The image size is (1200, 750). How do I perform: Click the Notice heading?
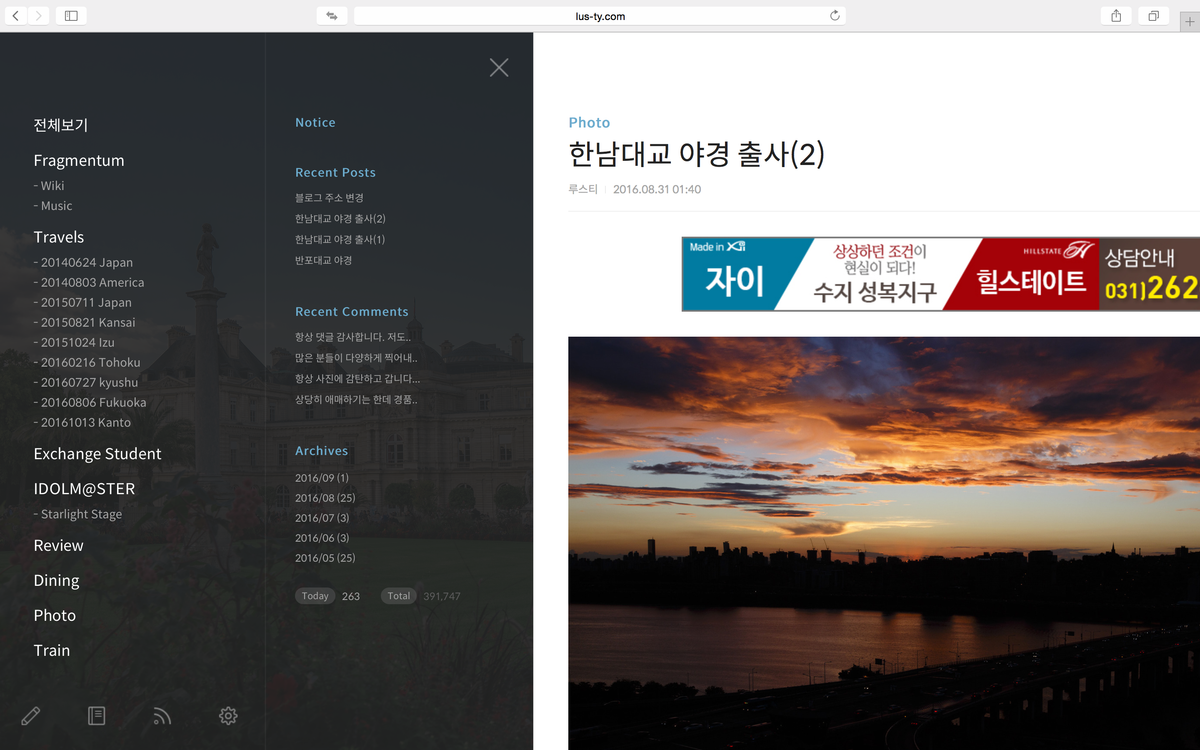(315, 123)
